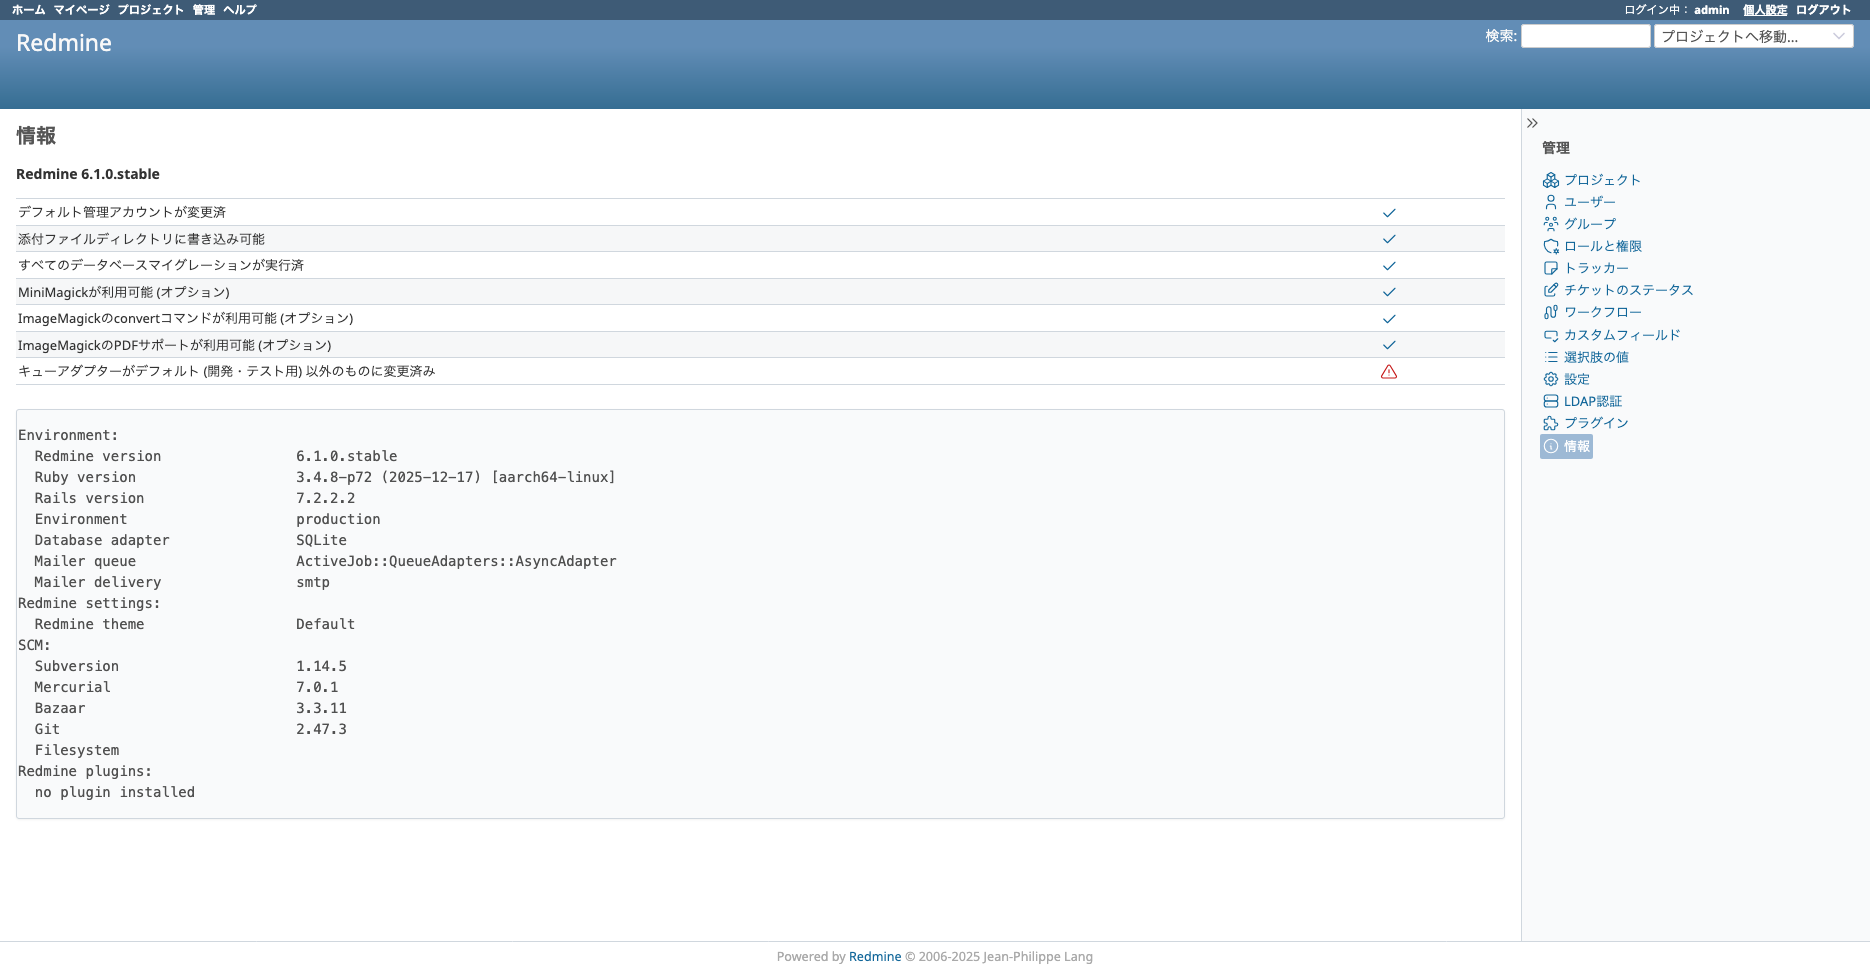Viewport: 1870px width, 970px height.
Task: Open 管理 in top menu
Action: click(204, 10)
